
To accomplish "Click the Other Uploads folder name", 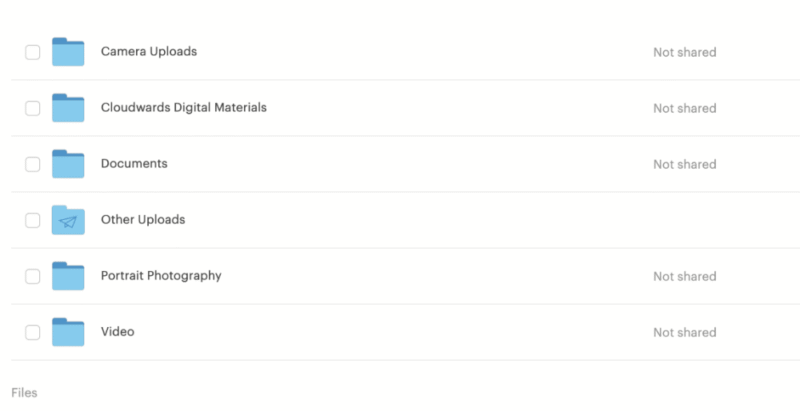I will click(143, 220).
